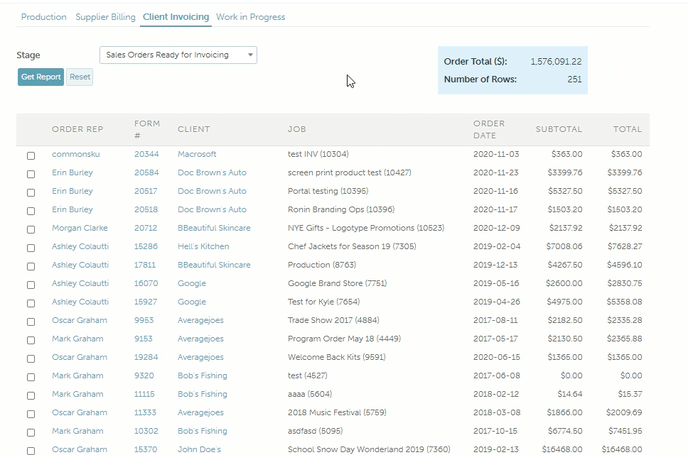Click the BBeautiful Skincare client for form 20712
The image size is (688, 455).
click(214, 228)
